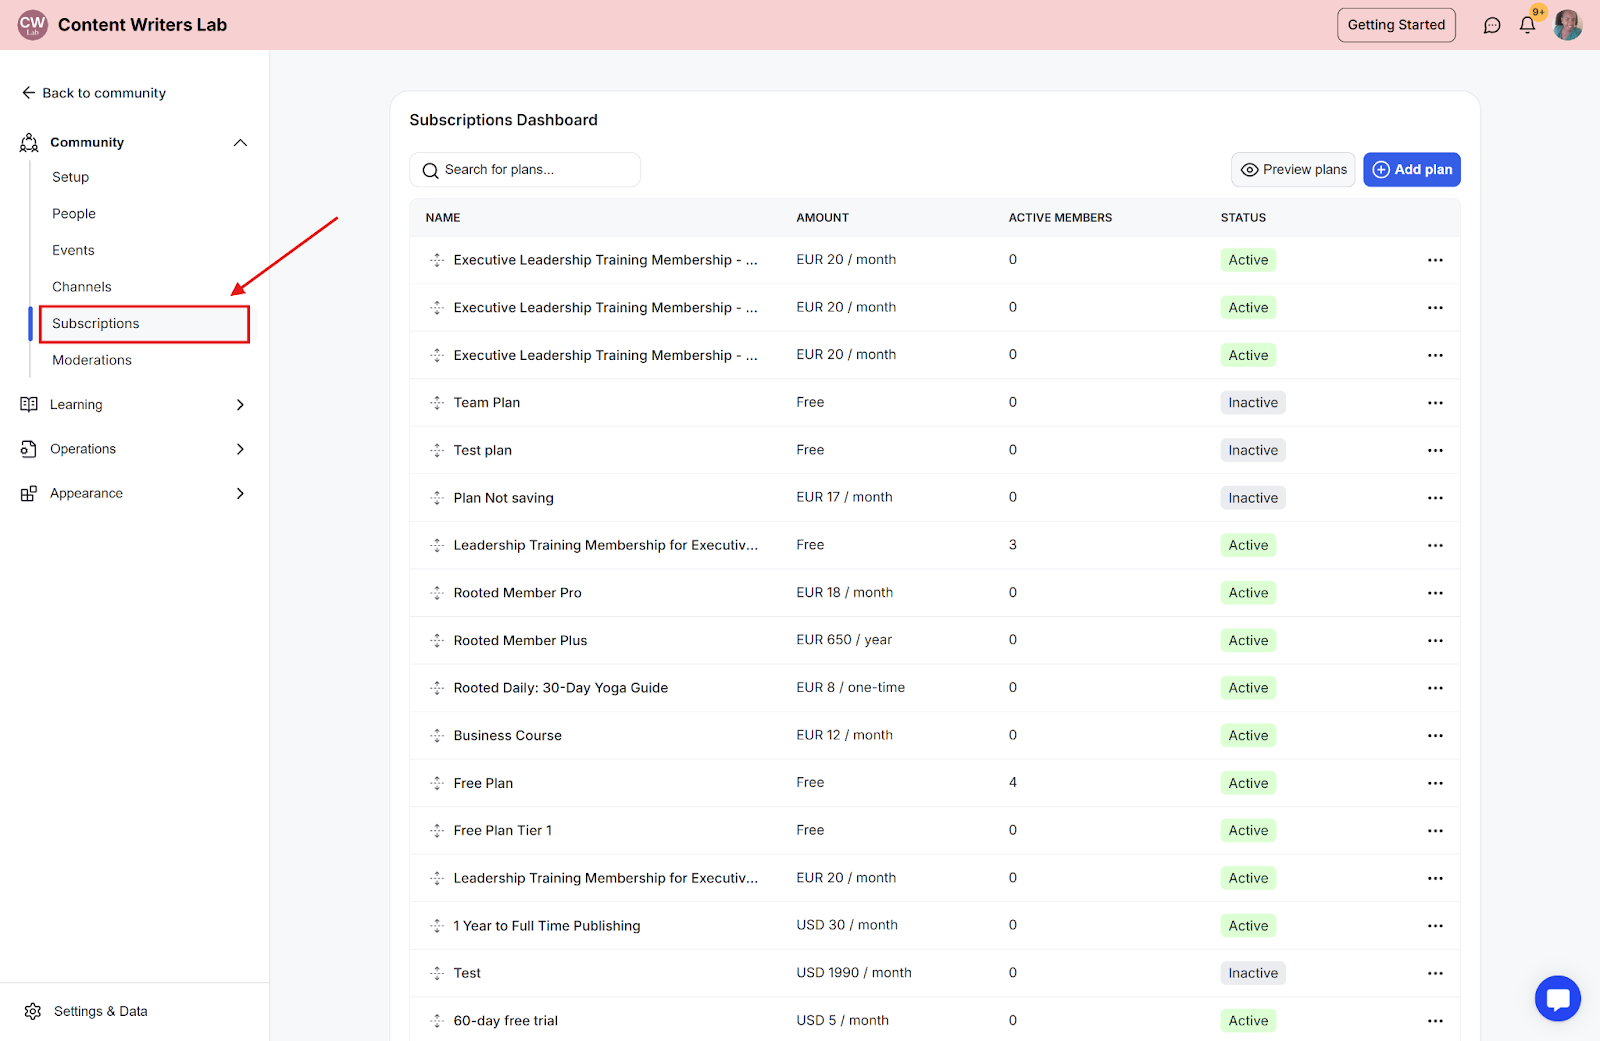Open the notifications bell icon

tap(1527, 25)
